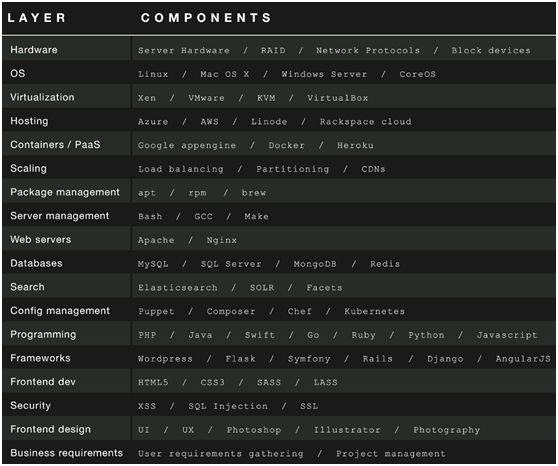Click Nginx in the Web servers row
558x466 pixels.
(x=222, y=240)
